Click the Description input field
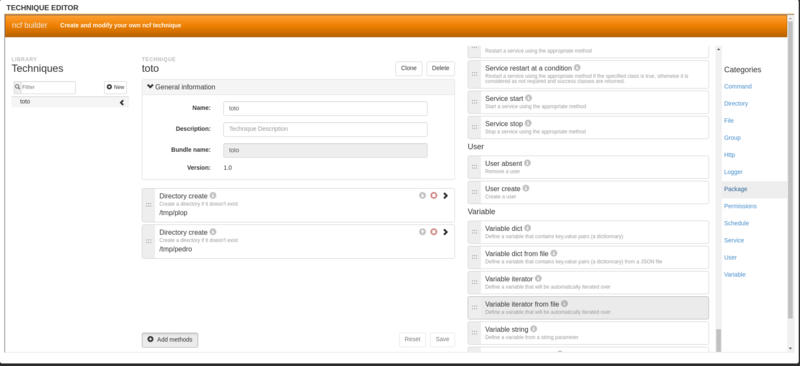This screenshot has height=366, width=800. 325,129
